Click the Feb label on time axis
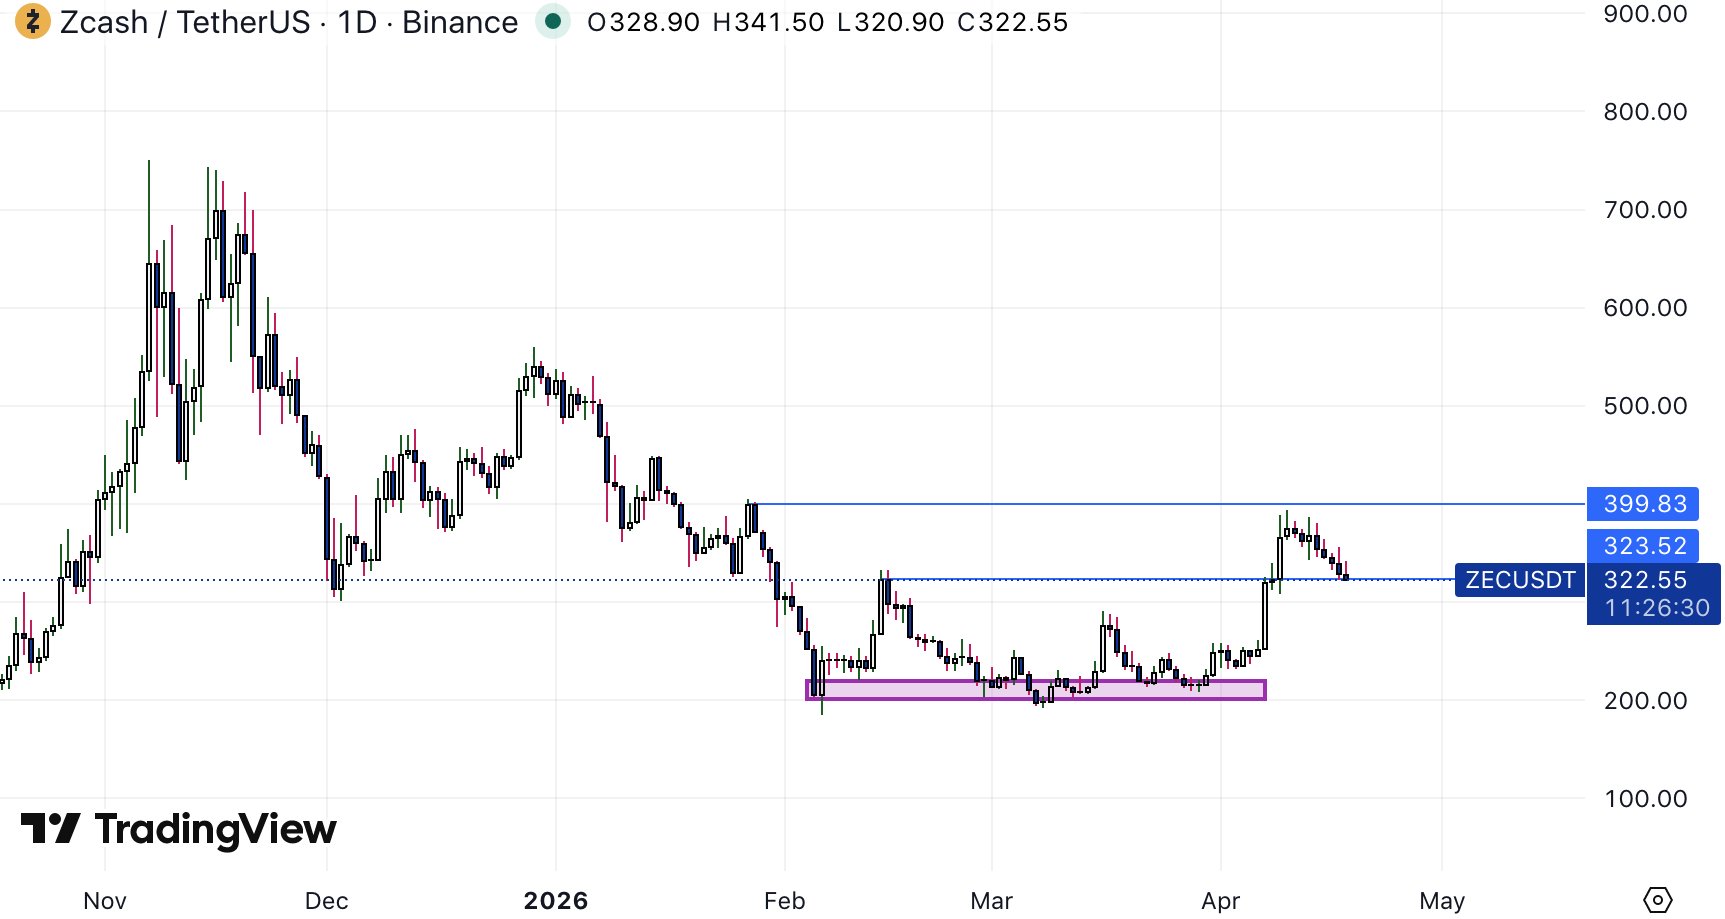Viewport: 1725px width, 919px height. pyautogui.click(x=784, y=901)
